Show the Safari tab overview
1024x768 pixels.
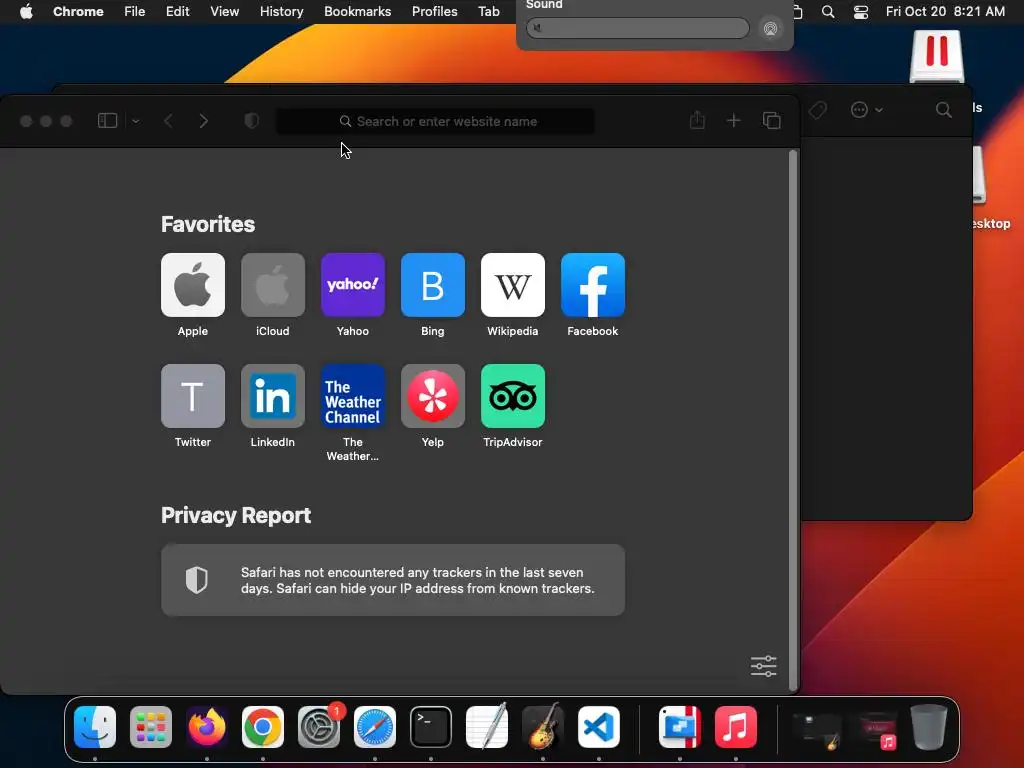click(772, 121)
